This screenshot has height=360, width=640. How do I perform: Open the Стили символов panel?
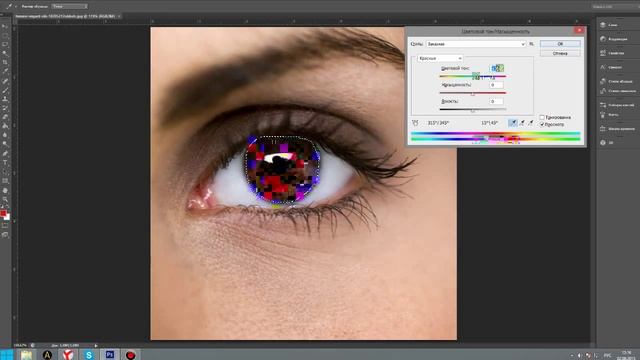[617, 91]
